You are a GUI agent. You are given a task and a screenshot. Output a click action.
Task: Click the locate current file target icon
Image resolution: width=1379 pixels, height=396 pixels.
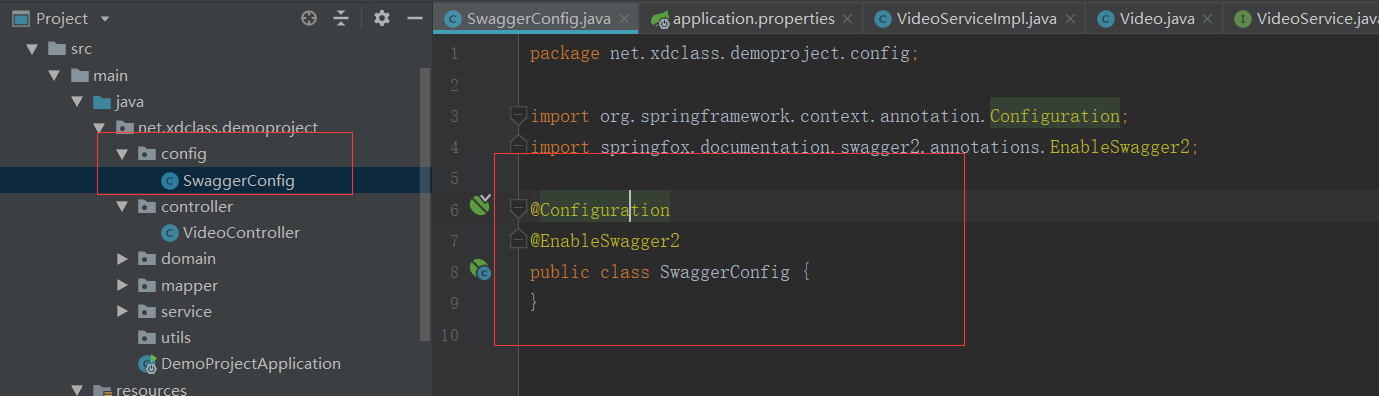point(309,18)
